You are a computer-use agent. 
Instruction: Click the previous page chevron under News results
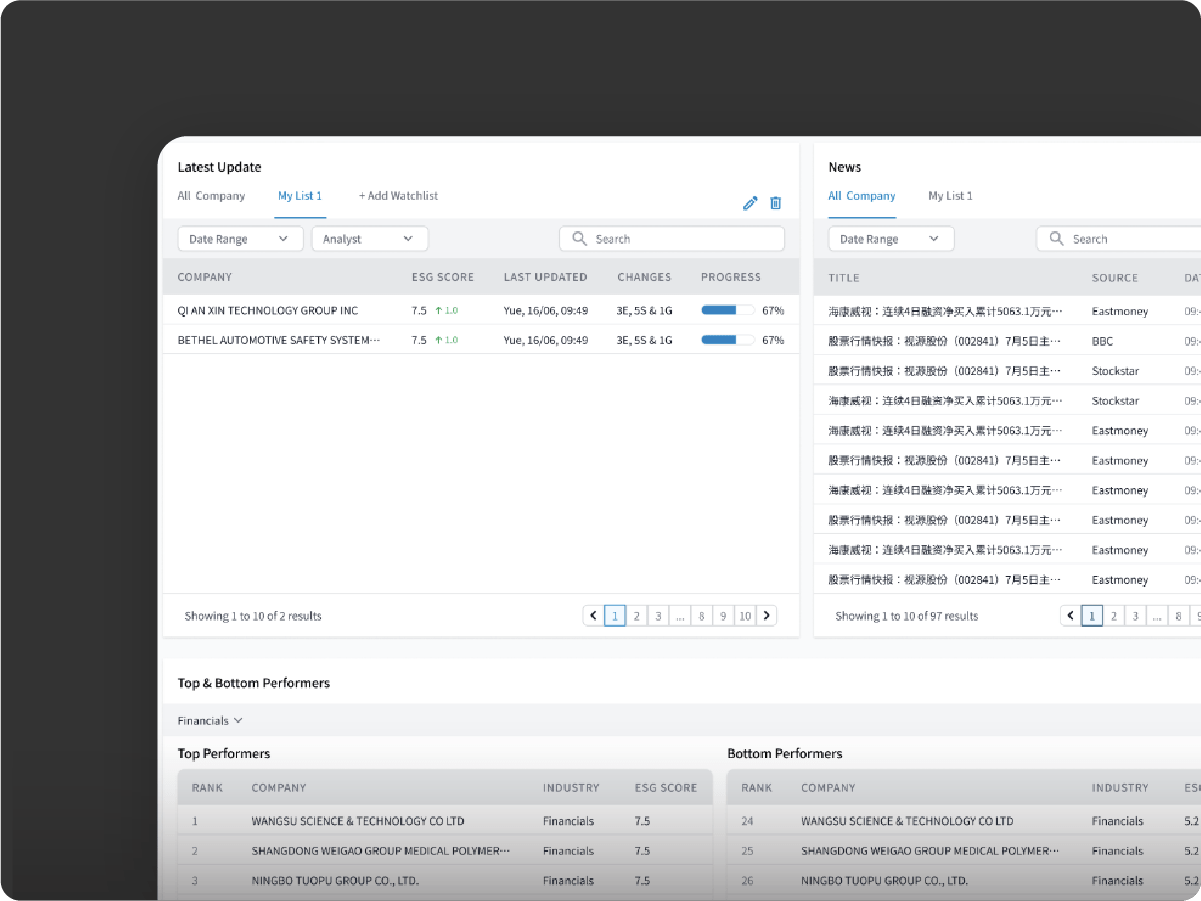[1069, 615]
